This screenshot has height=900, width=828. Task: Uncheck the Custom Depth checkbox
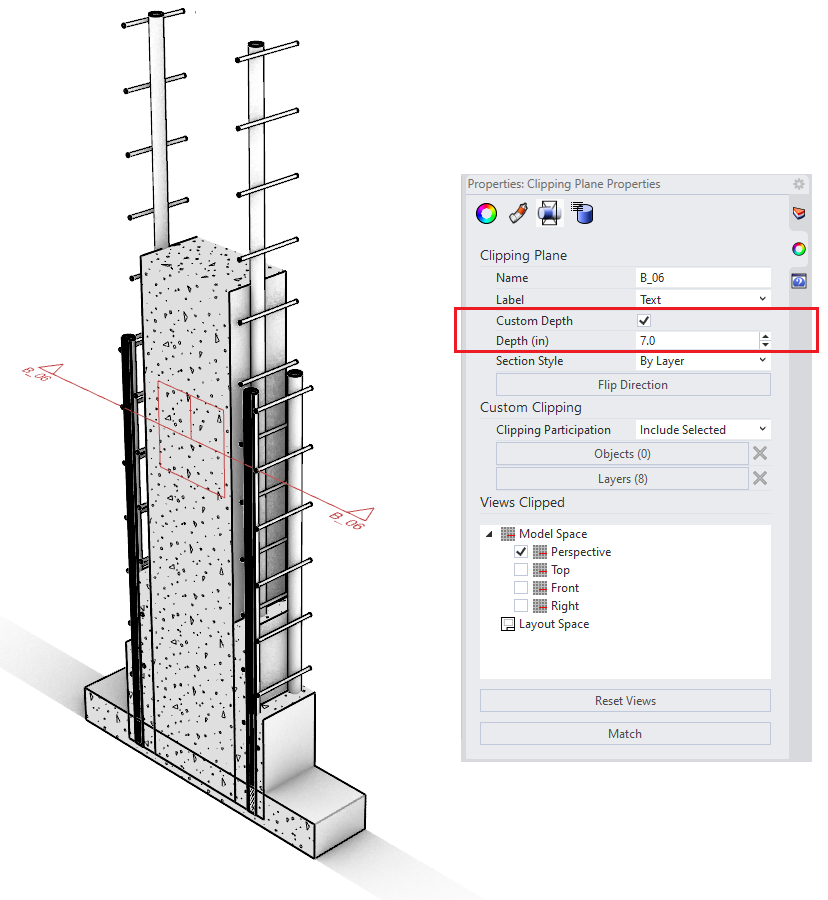pyautogui.click(x=644, y=321)
